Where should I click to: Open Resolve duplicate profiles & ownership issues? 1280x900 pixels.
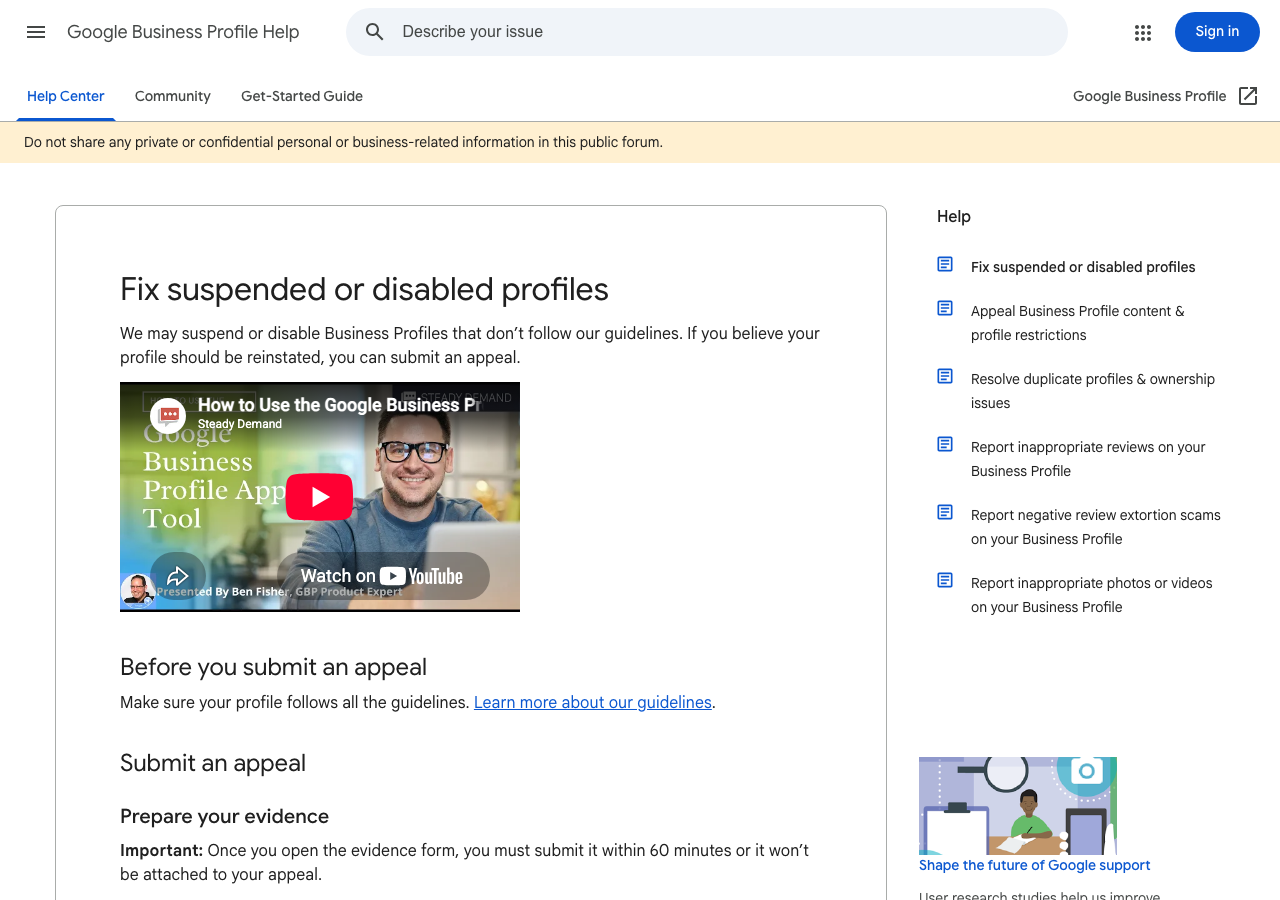point(1093,391)
